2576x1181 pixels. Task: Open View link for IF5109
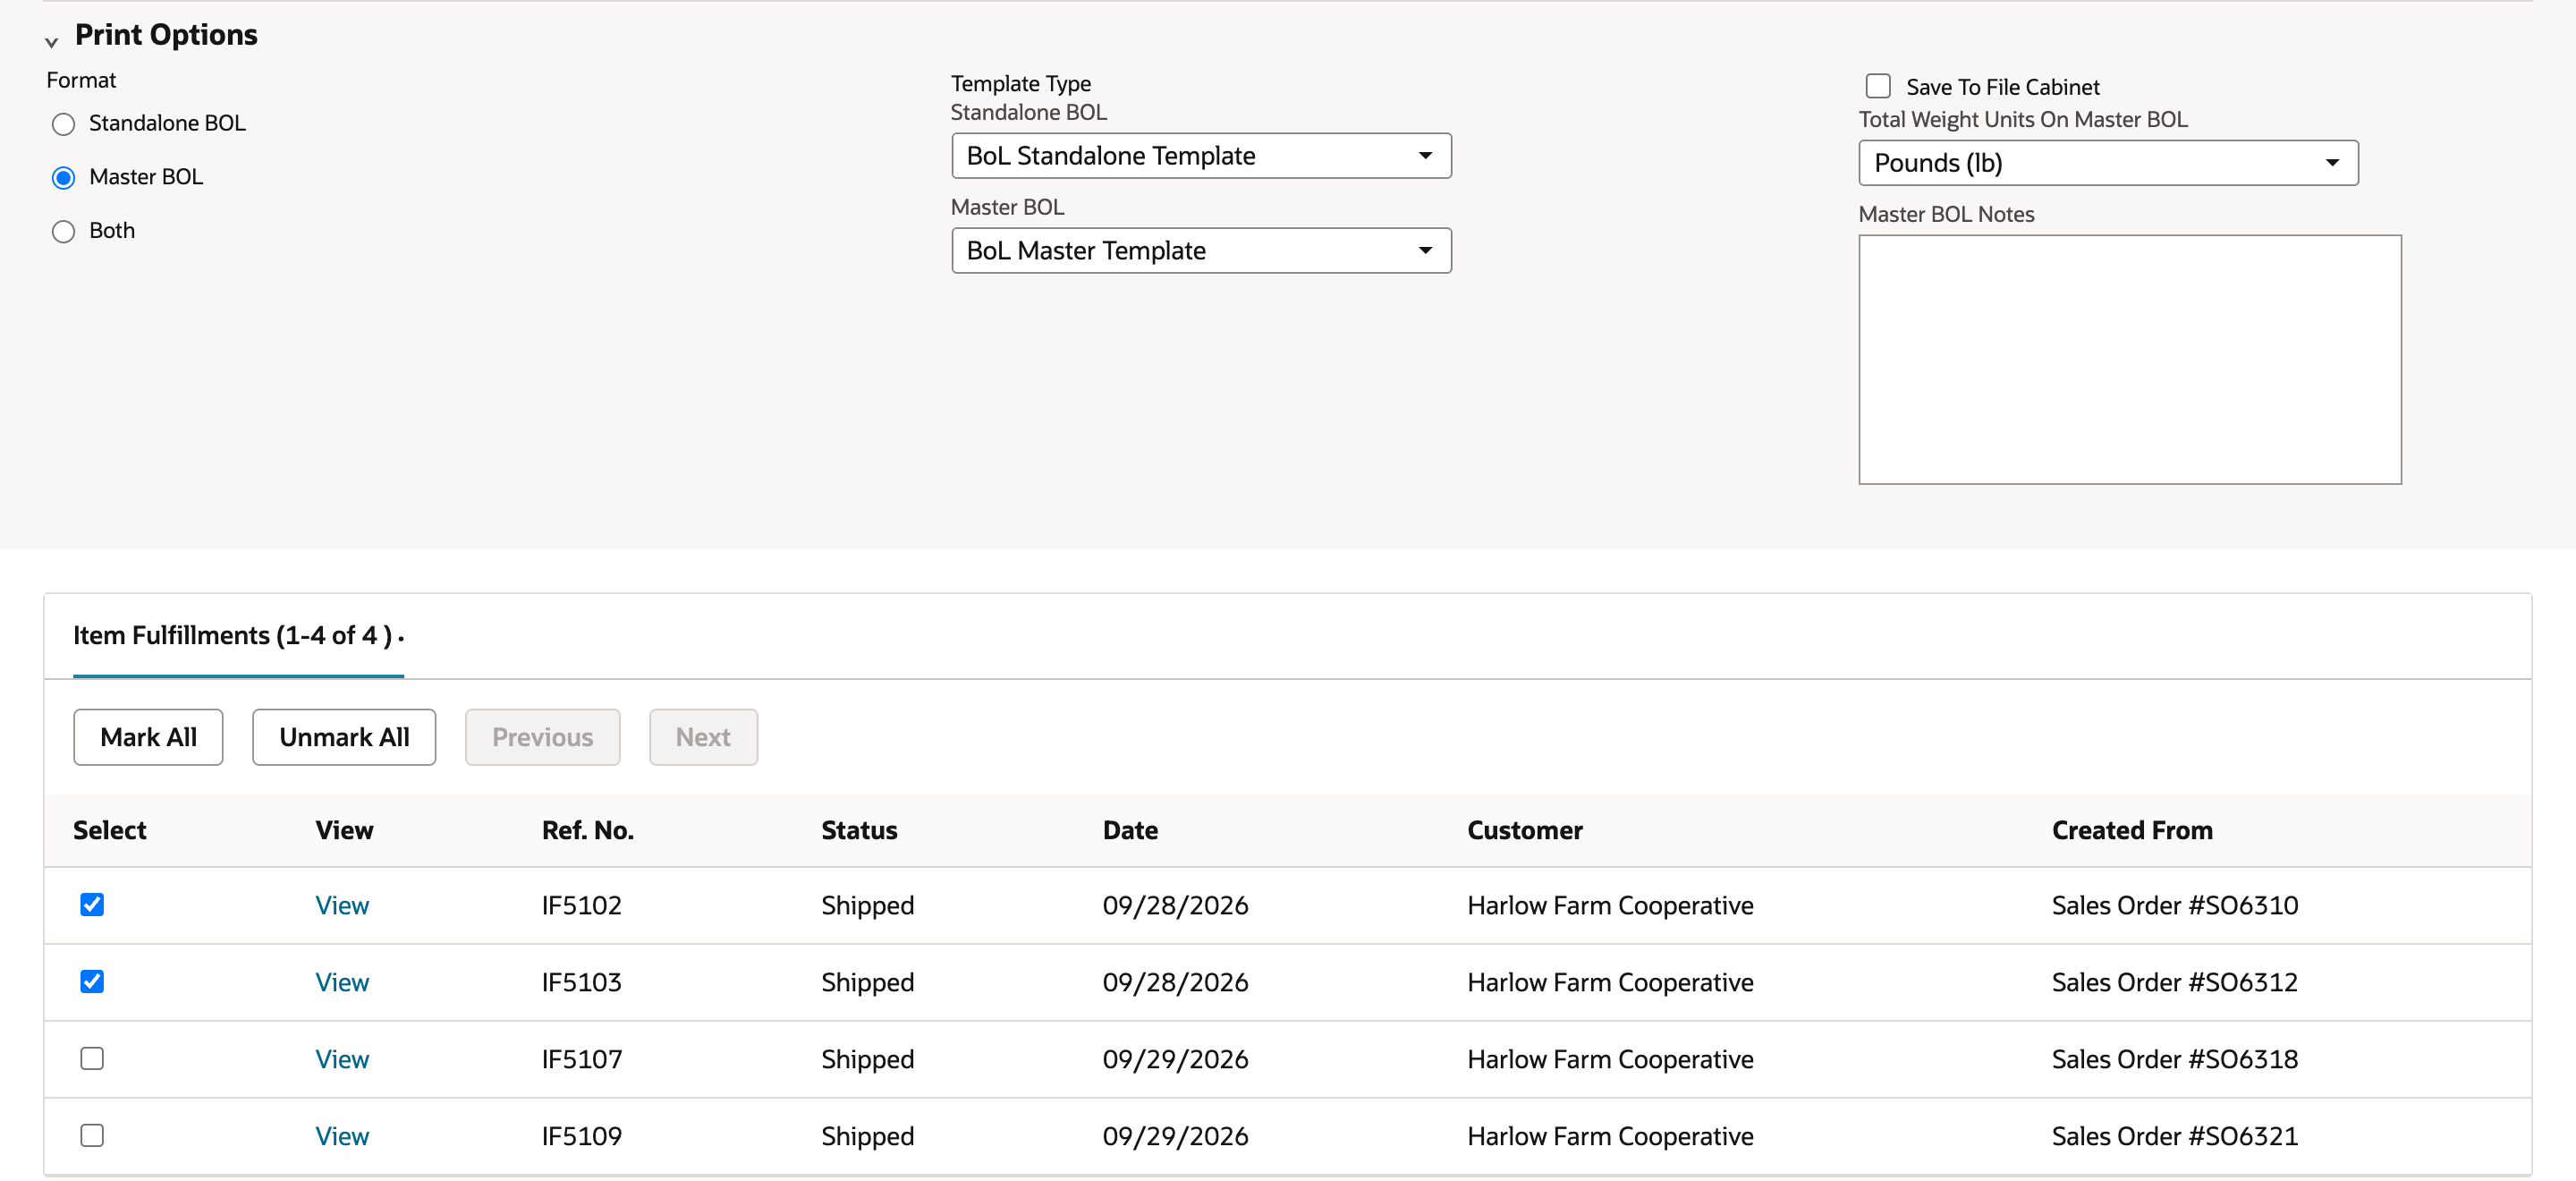[342, 1137]
